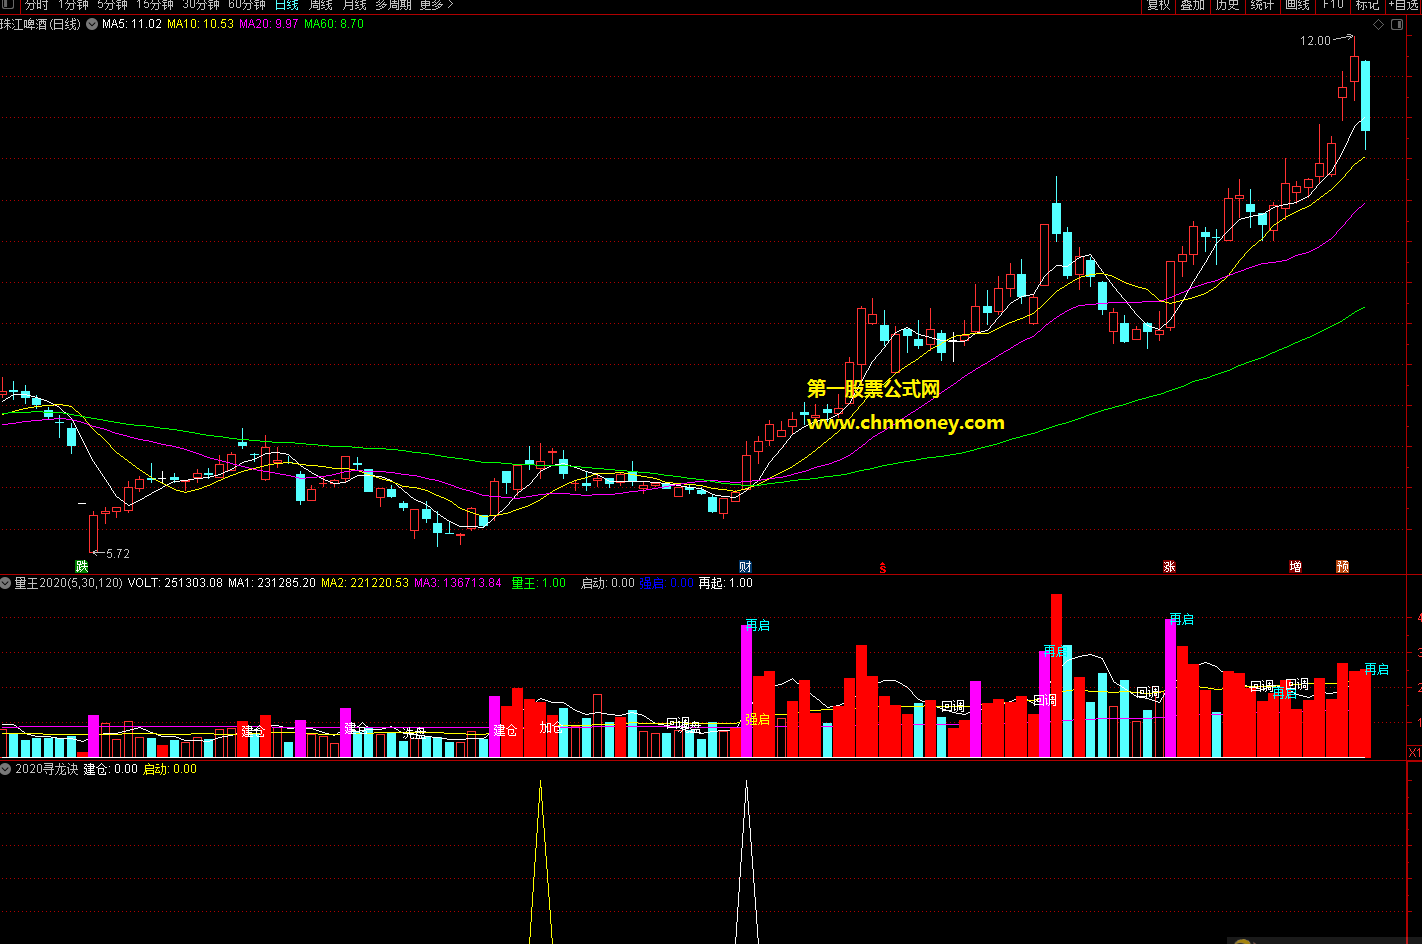Switch to the 月线 monthly chart

coord(354,5)
